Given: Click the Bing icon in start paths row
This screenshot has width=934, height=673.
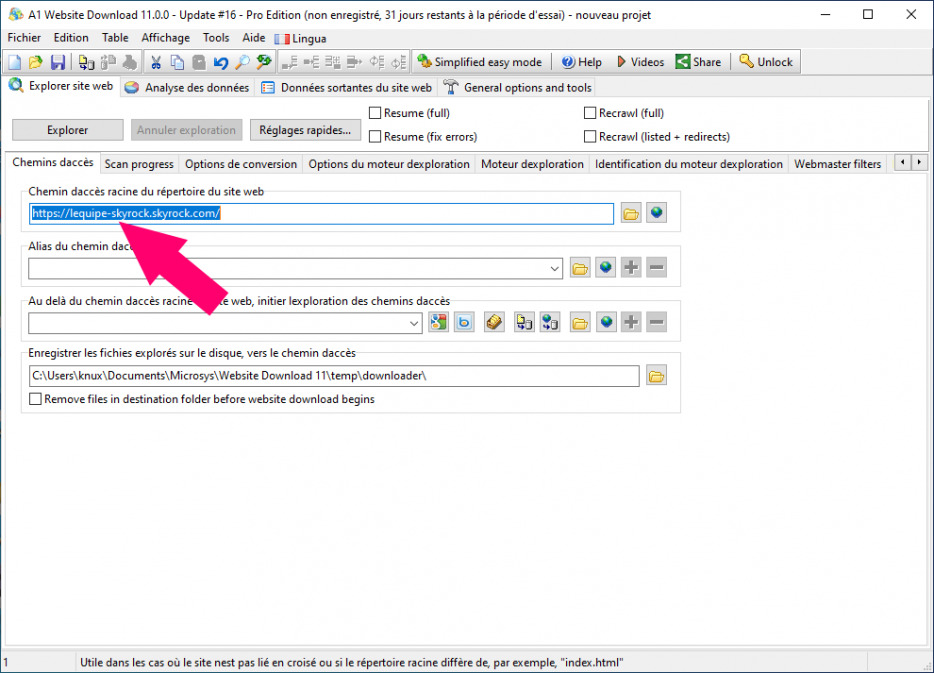Looking at the screenshot, I should (x=464, y=323).
